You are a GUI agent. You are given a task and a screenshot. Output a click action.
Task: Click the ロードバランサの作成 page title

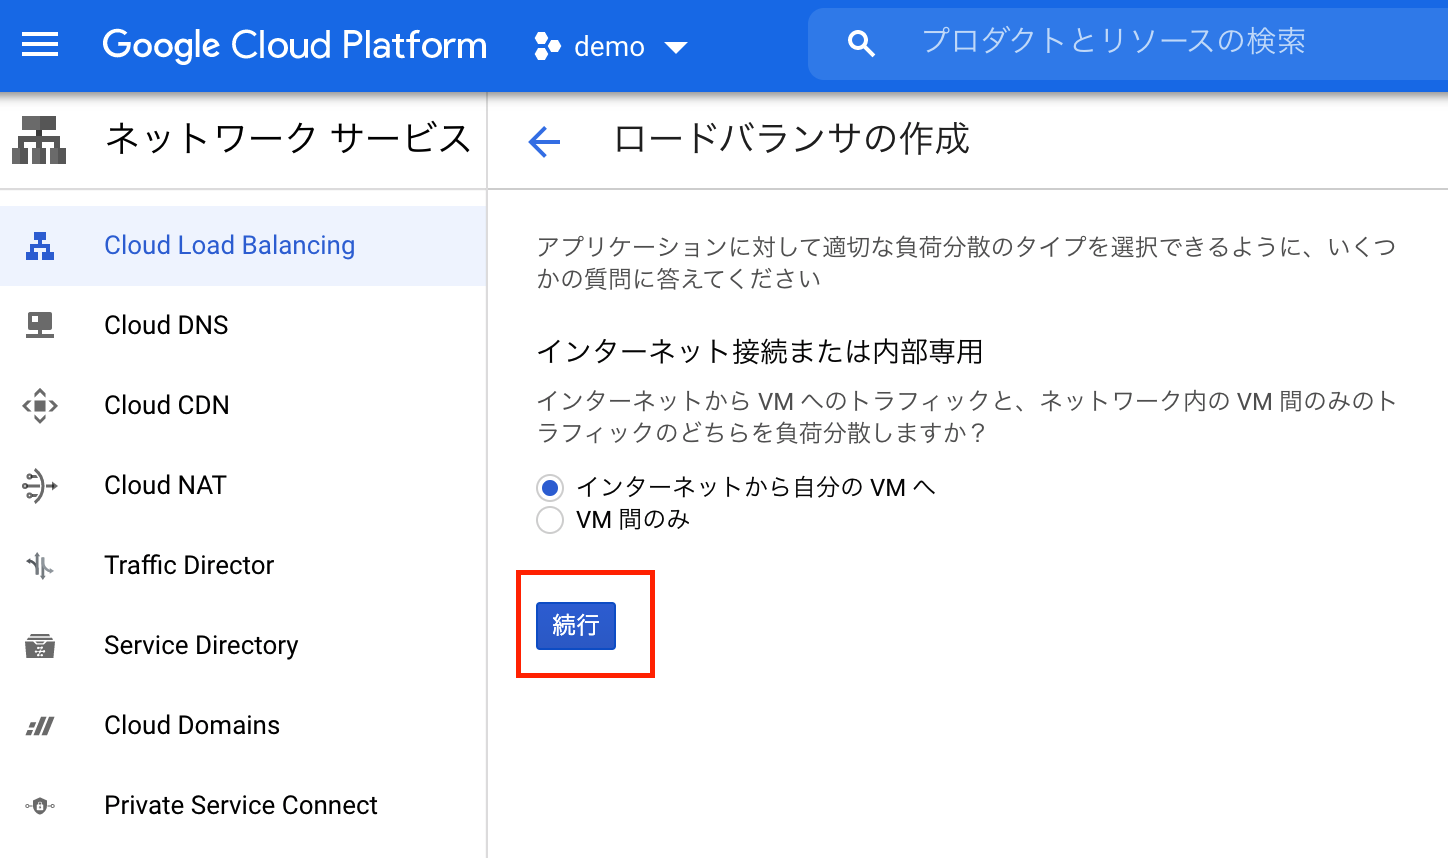pyautogui.click(x=791, y=139)
